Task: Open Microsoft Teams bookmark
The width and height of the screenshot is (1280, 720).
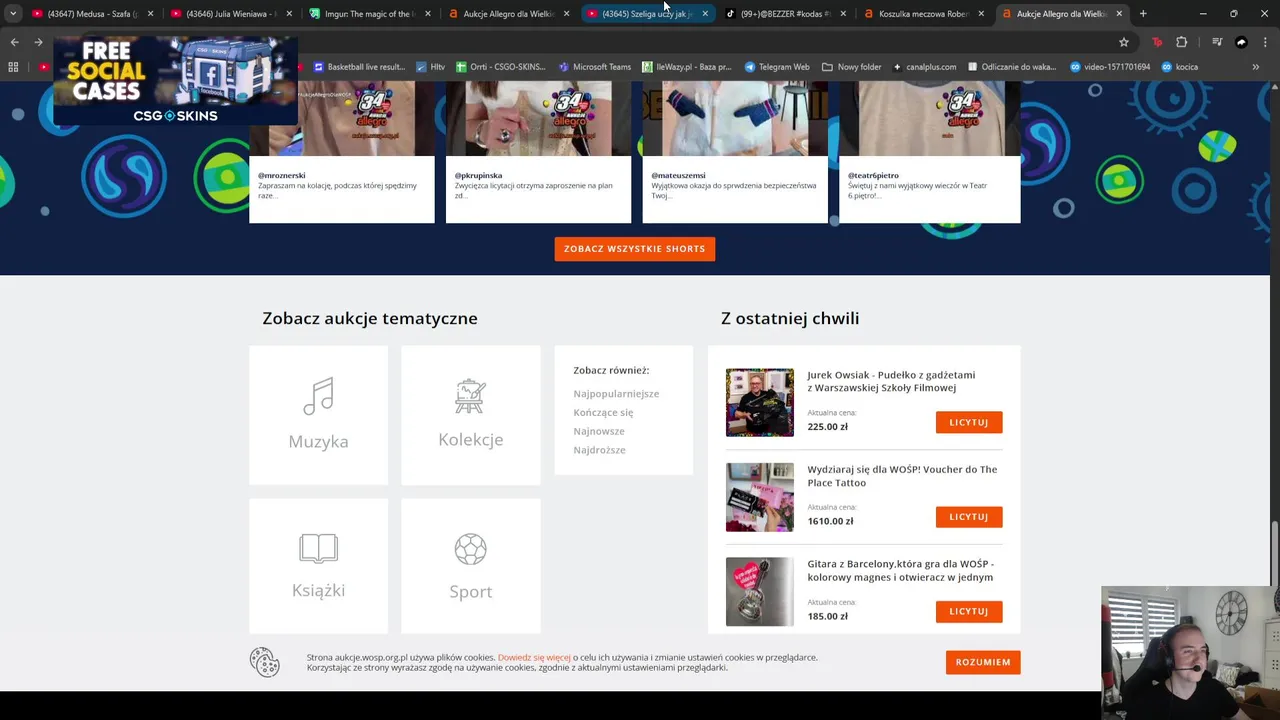Action: pos(595,67)
